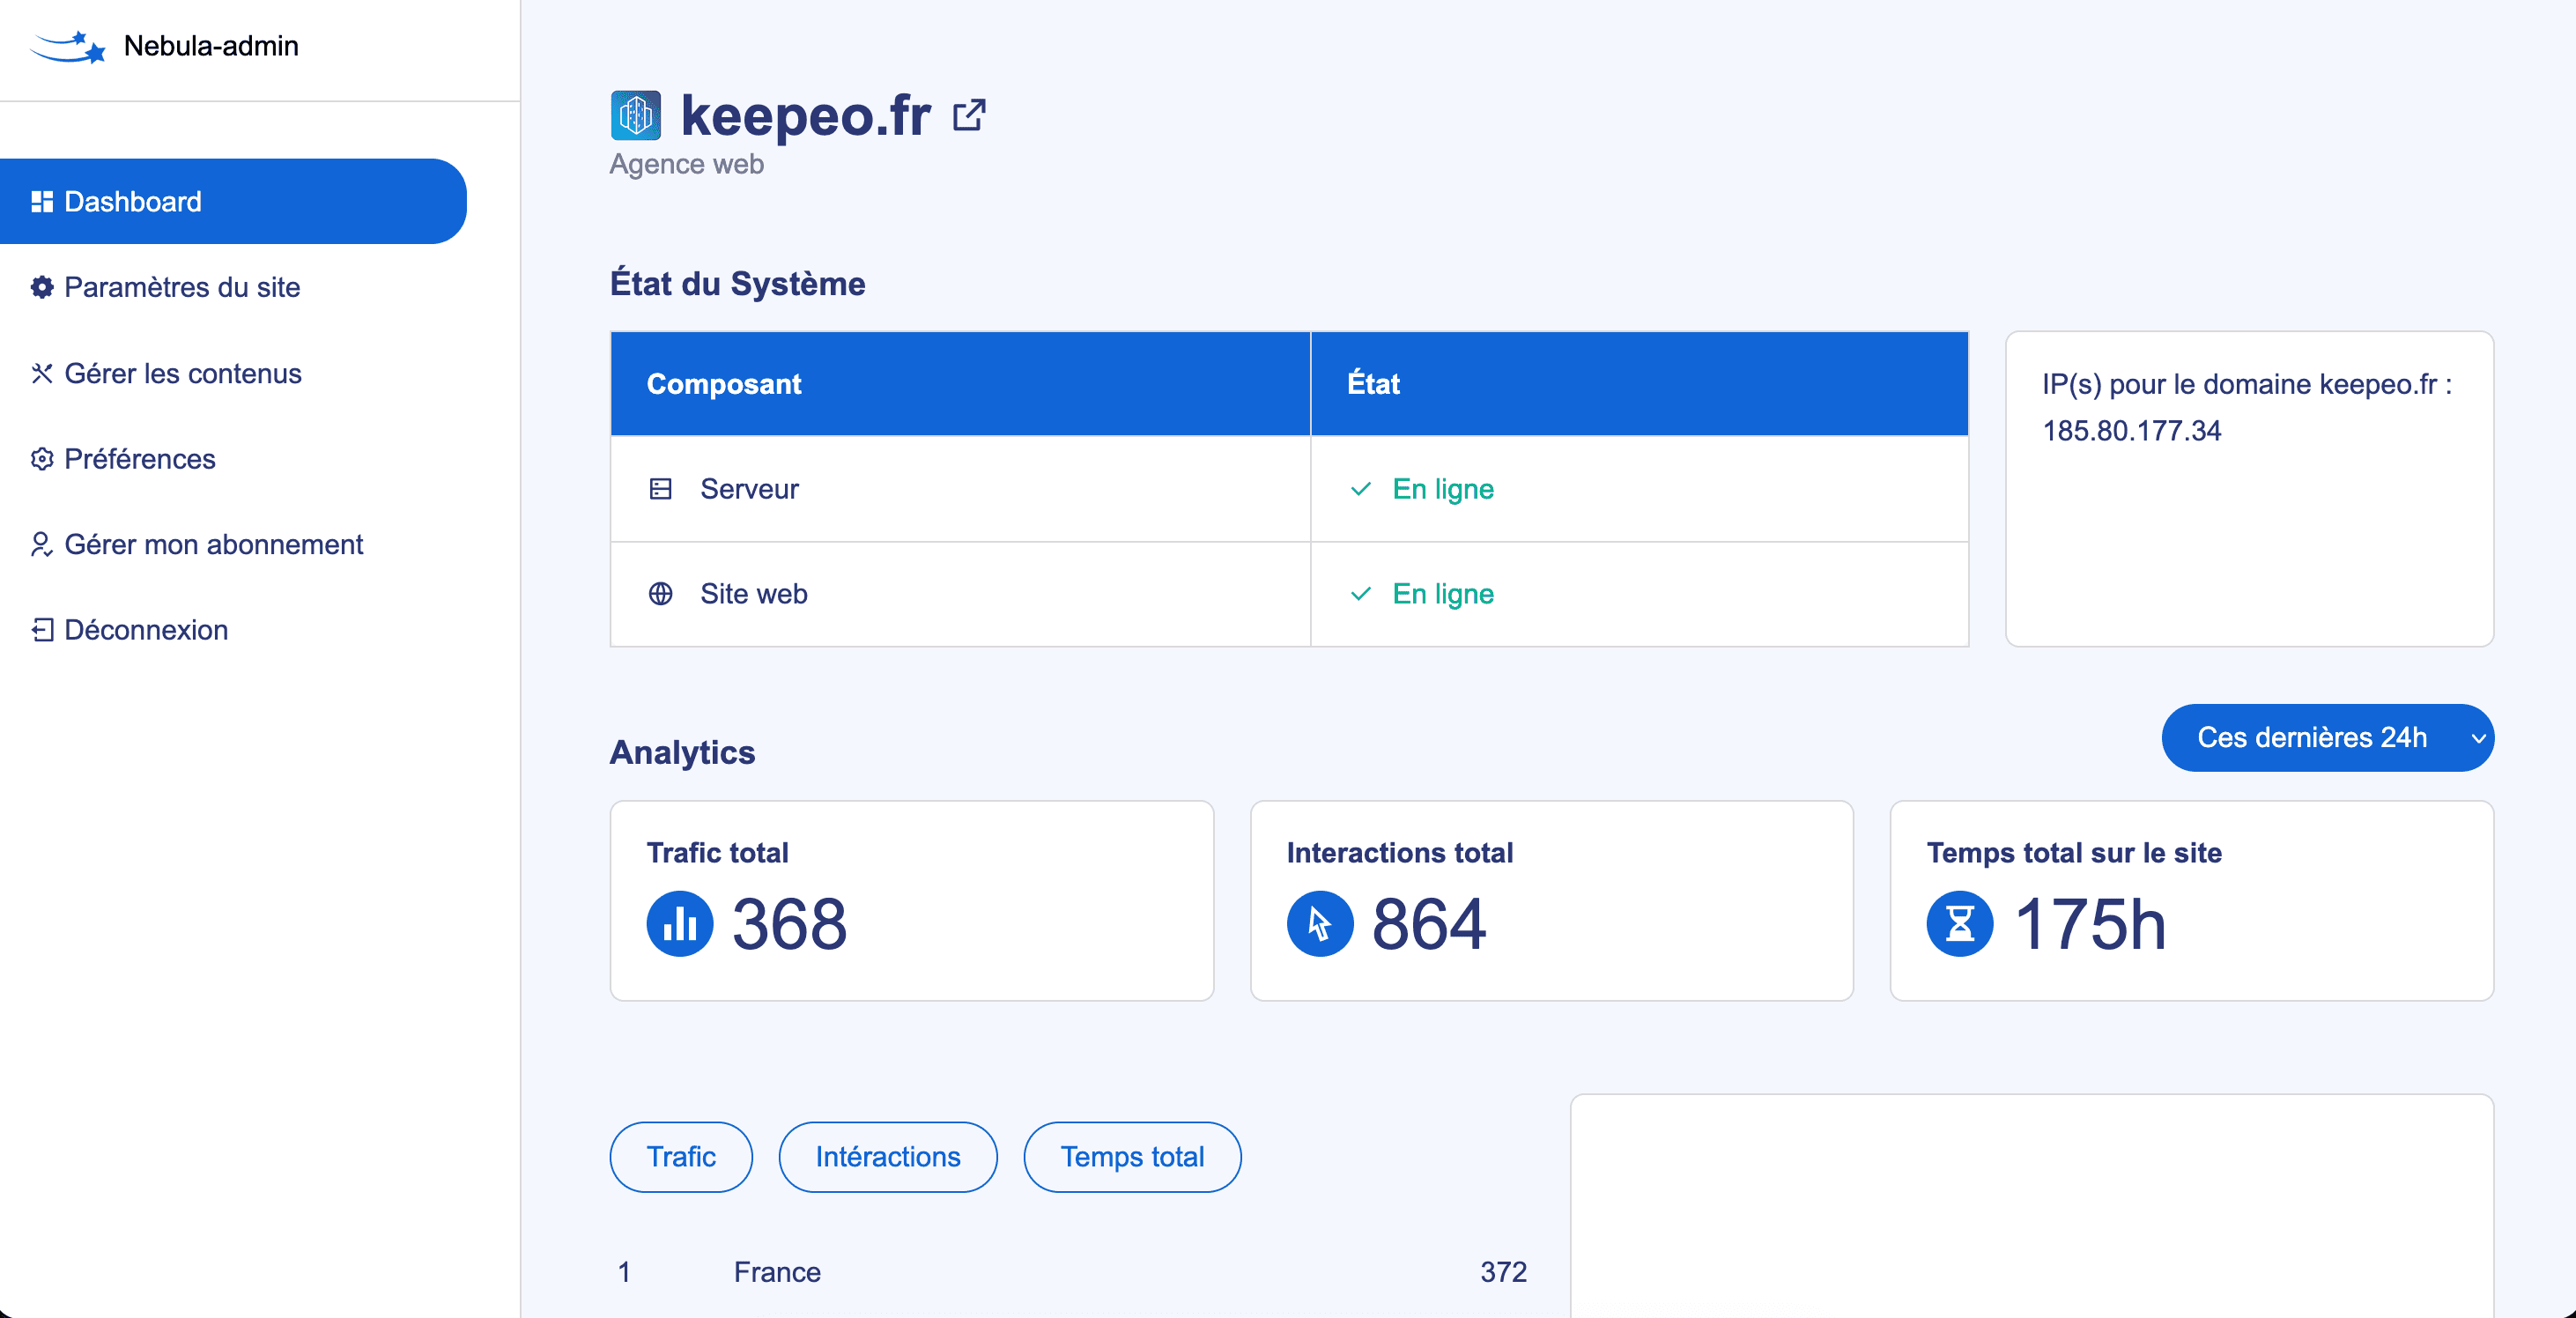Expand the Ces dernières 24h period dropdown
The image size is (2576, 1318).
pos(2328,738)
